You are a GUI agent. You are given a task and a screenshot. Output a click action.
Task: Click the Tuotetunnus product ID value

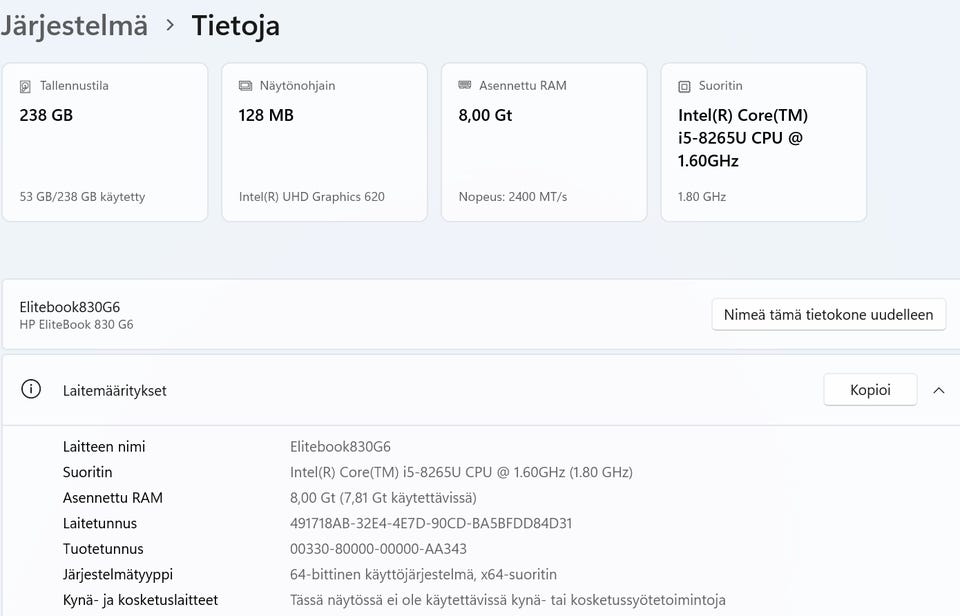coord(378,549)
